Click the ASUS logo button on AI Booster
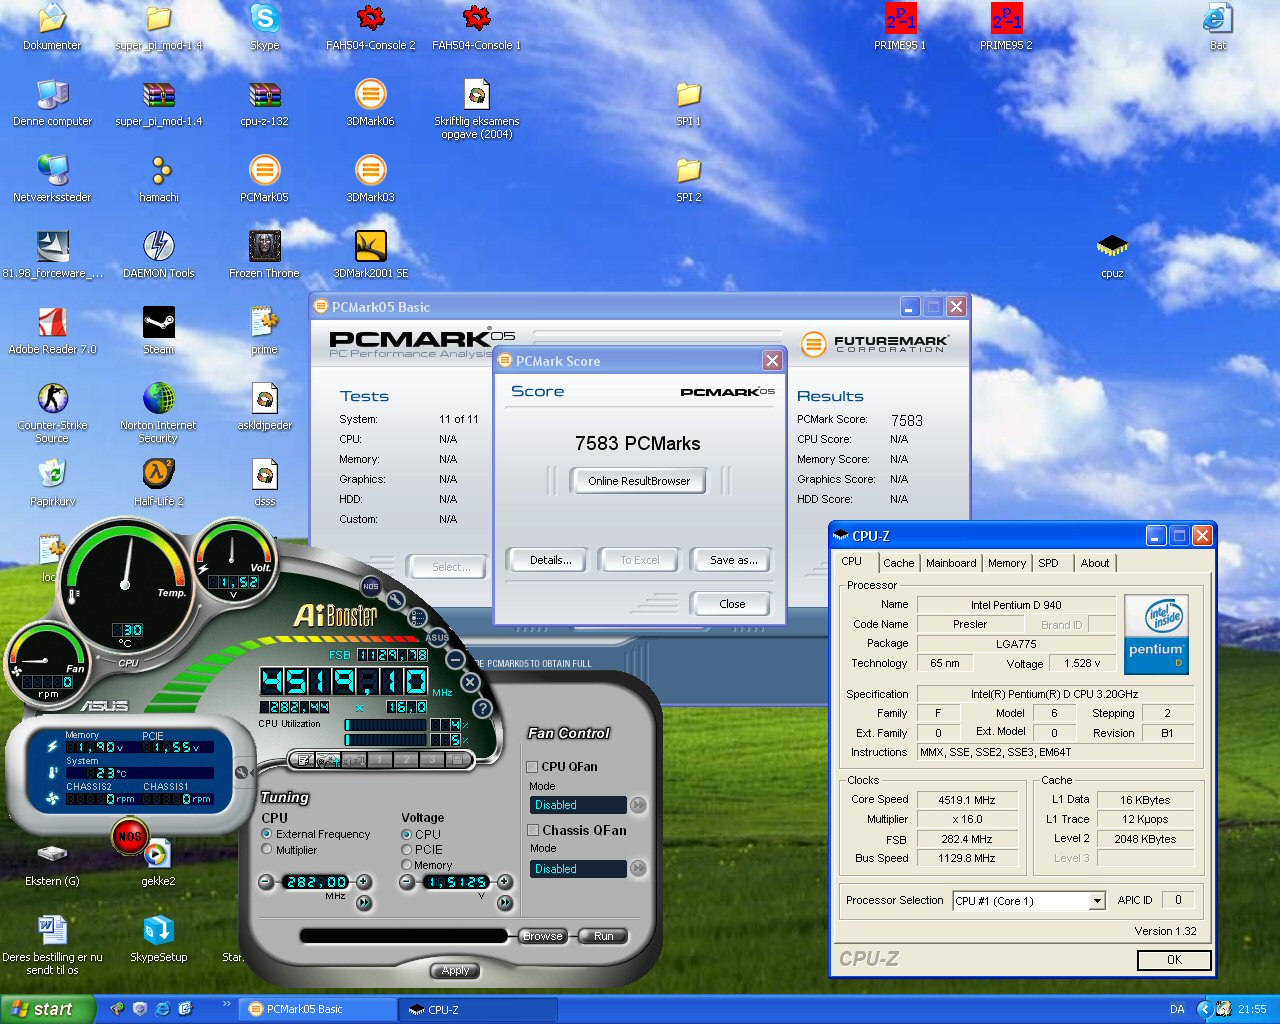 [x=437, y=637]
